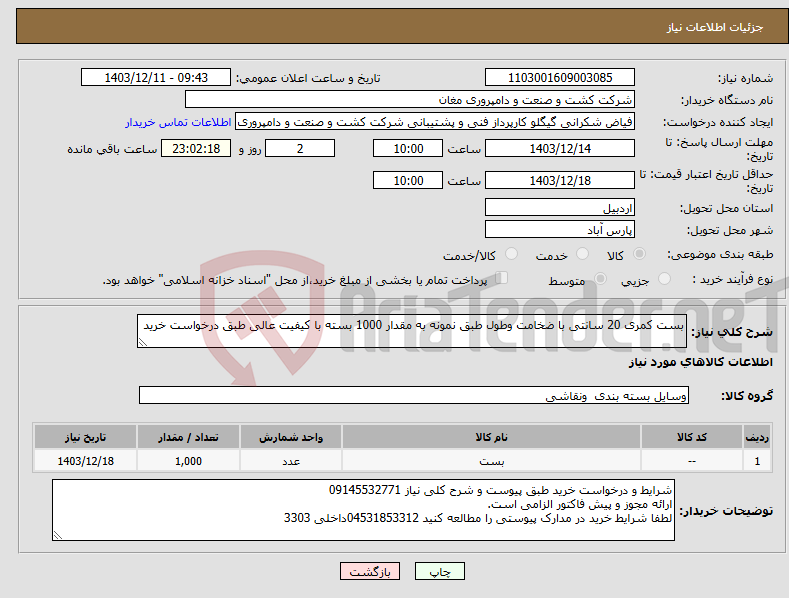This screenshot has height=598, width=789.
Task: Click the تاریخ نیاز column header
Action: (86, 436)
